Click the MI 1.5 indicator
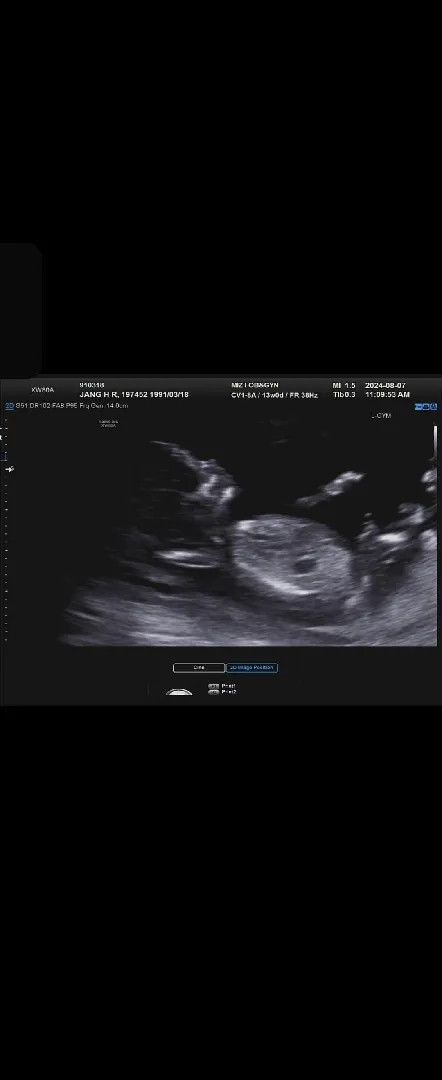Screen dimensions: 442x1080 [344, 385]
